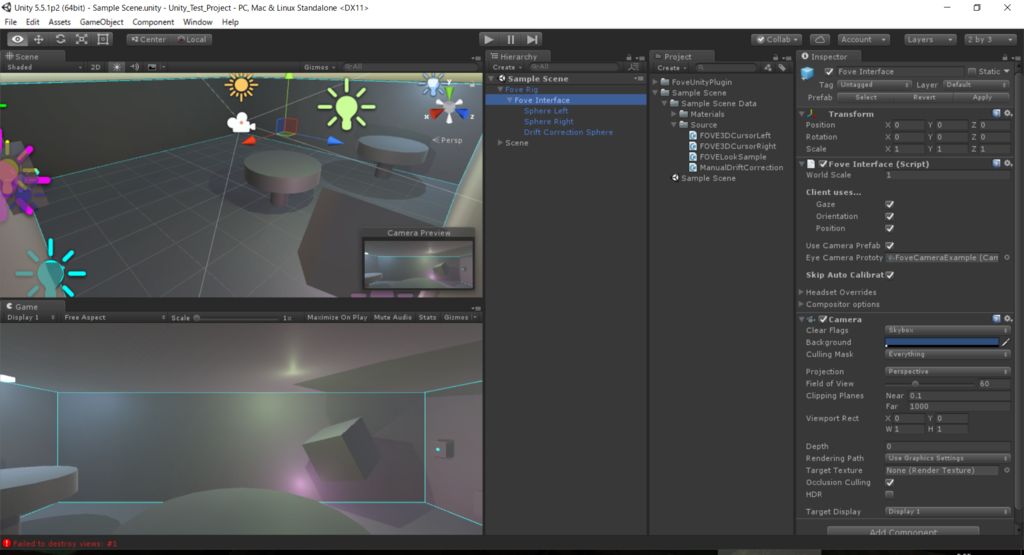
Task: Click the red error icon in status bar
Action: (x=7, y=543)
